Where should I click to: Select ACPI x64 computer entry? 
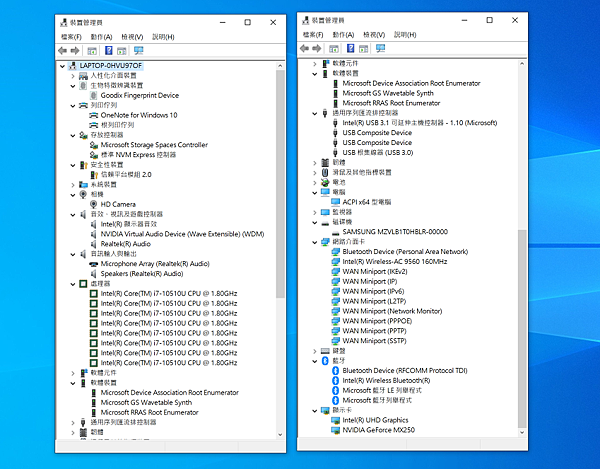pos(367,202)
